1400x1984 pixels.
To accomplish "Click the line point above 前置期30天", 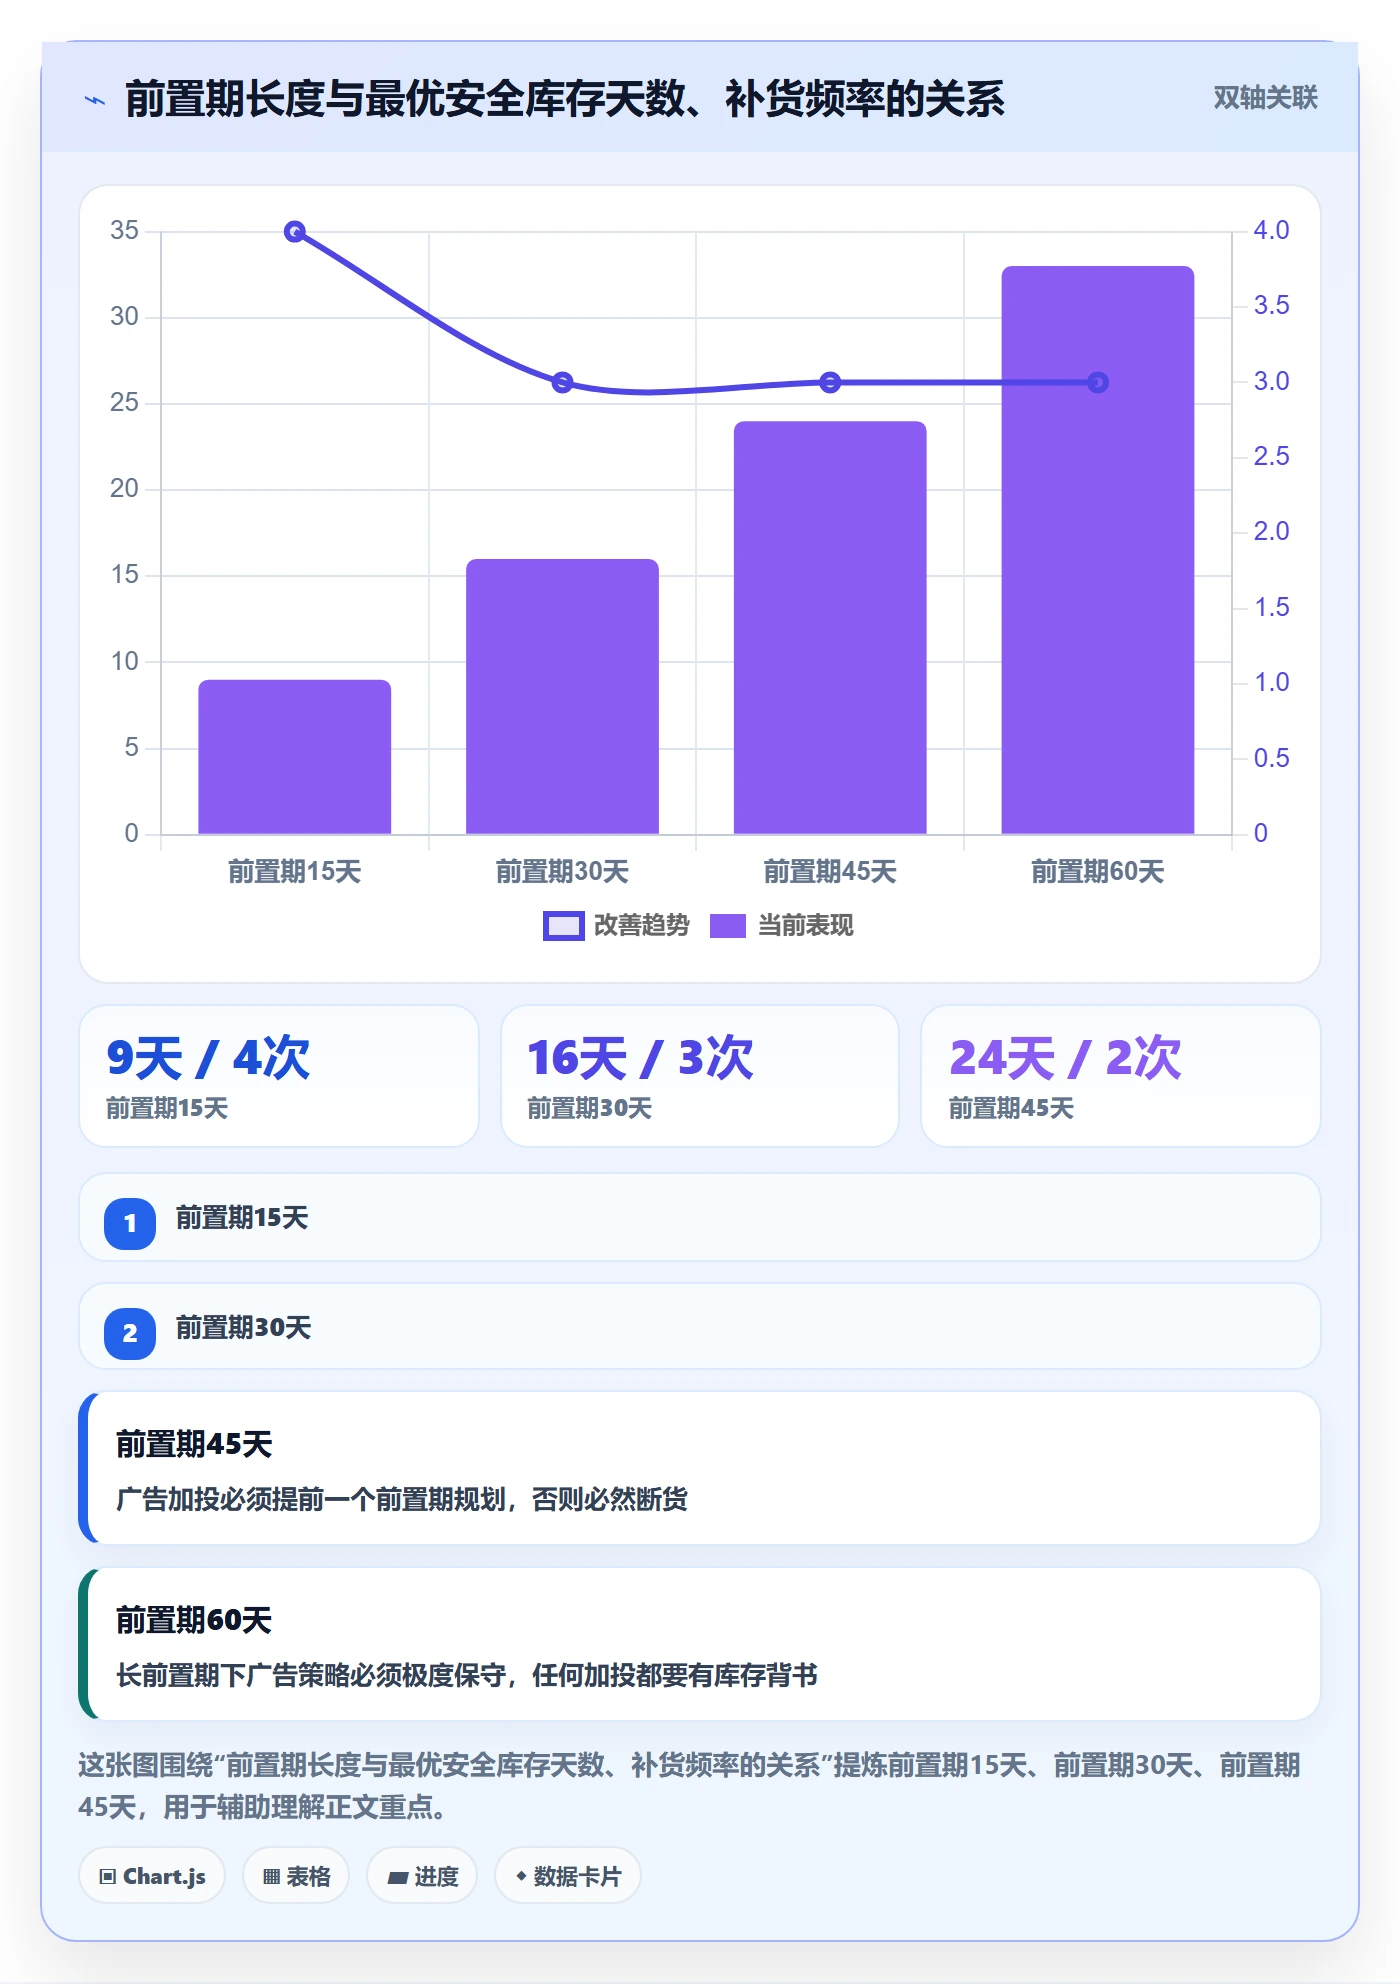I will pos(562,382).
